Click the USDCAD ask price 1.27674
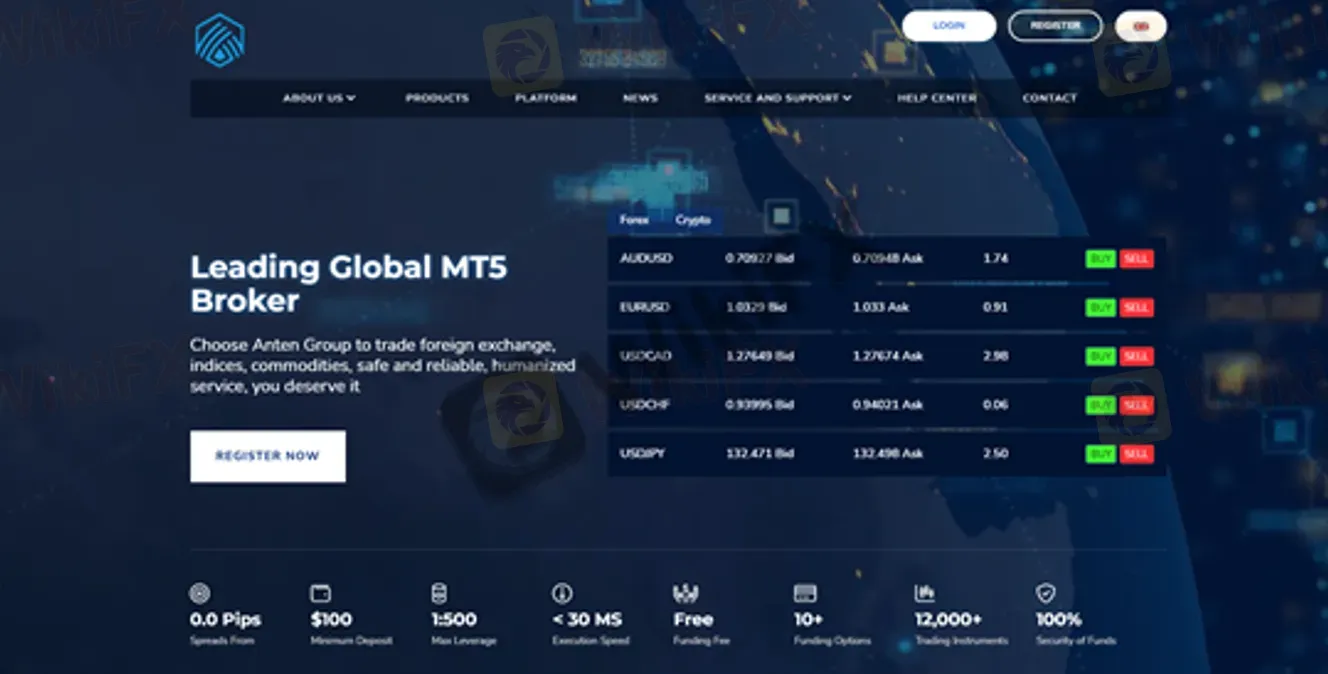Viewport: 1328px width, 674px height. [888, 356]
